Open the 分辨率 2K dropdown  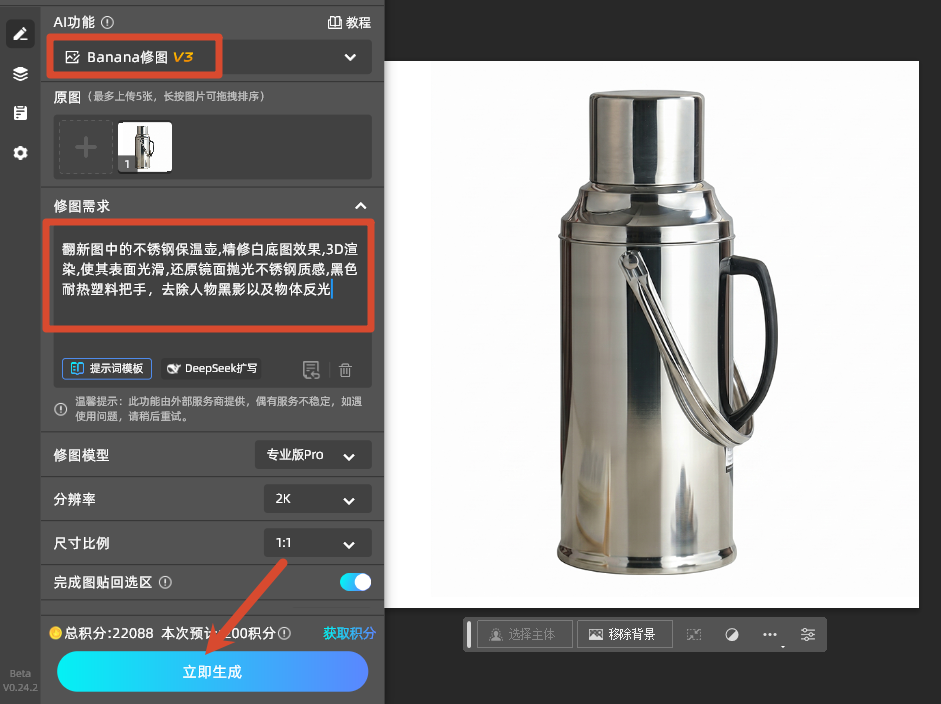pyautogui.click(x=317, y=499)
